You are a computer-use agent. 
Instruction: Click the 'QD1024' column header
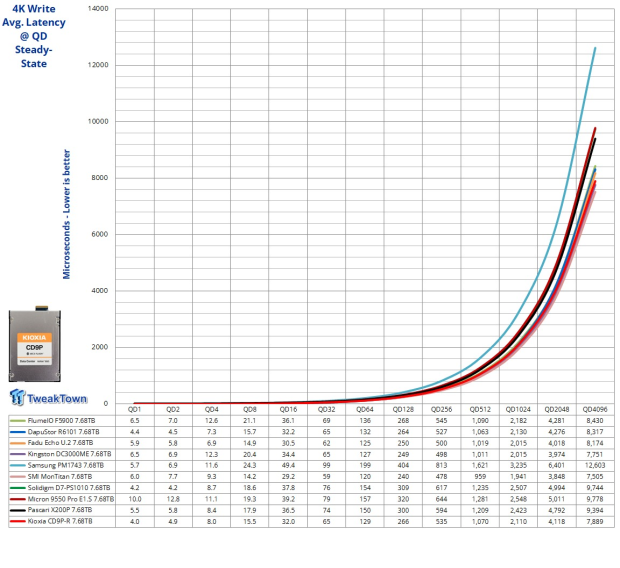[518, 409]
